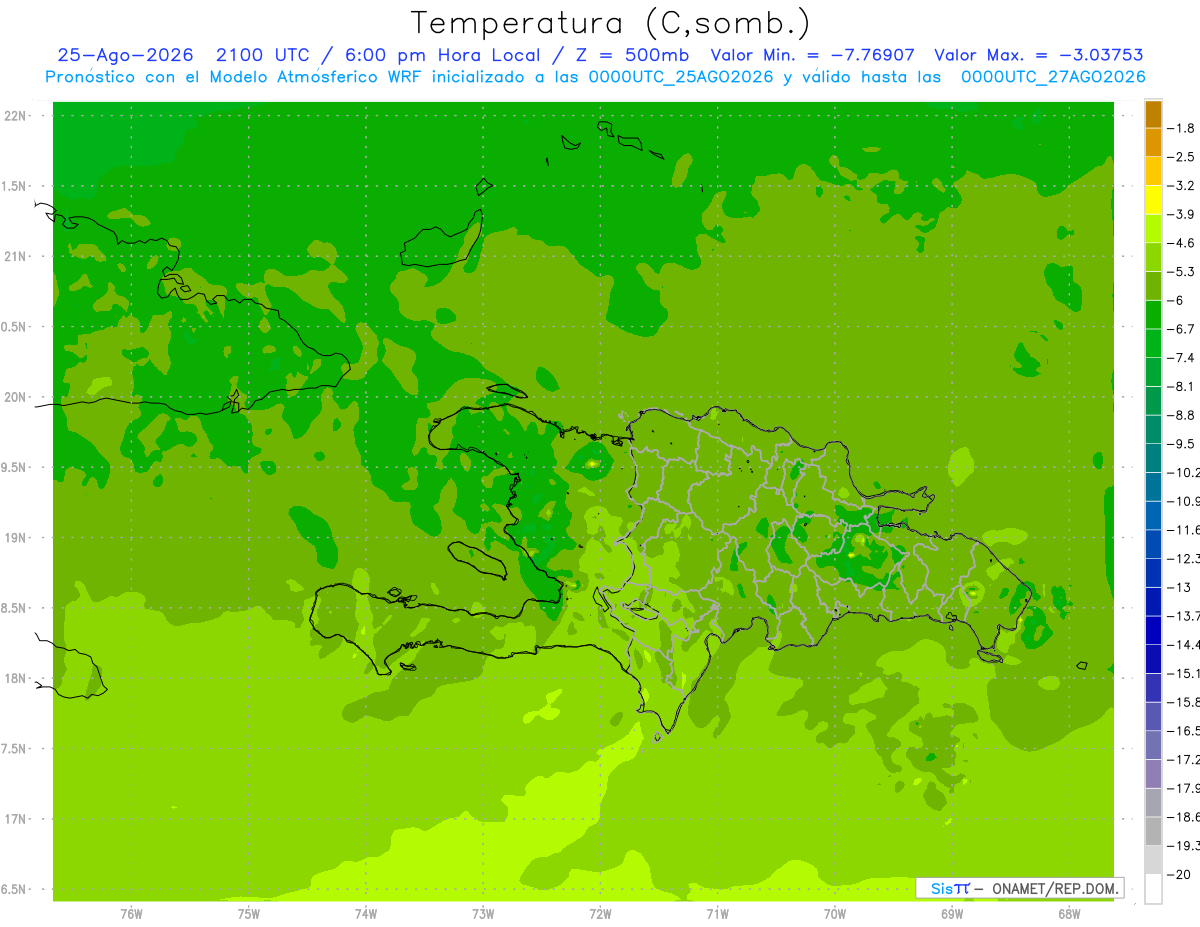The height and width of the screenshot is (927, 1200).
Task: Pick the gray swatch between -18.6 and -19.3
Action: point(1154,832)
